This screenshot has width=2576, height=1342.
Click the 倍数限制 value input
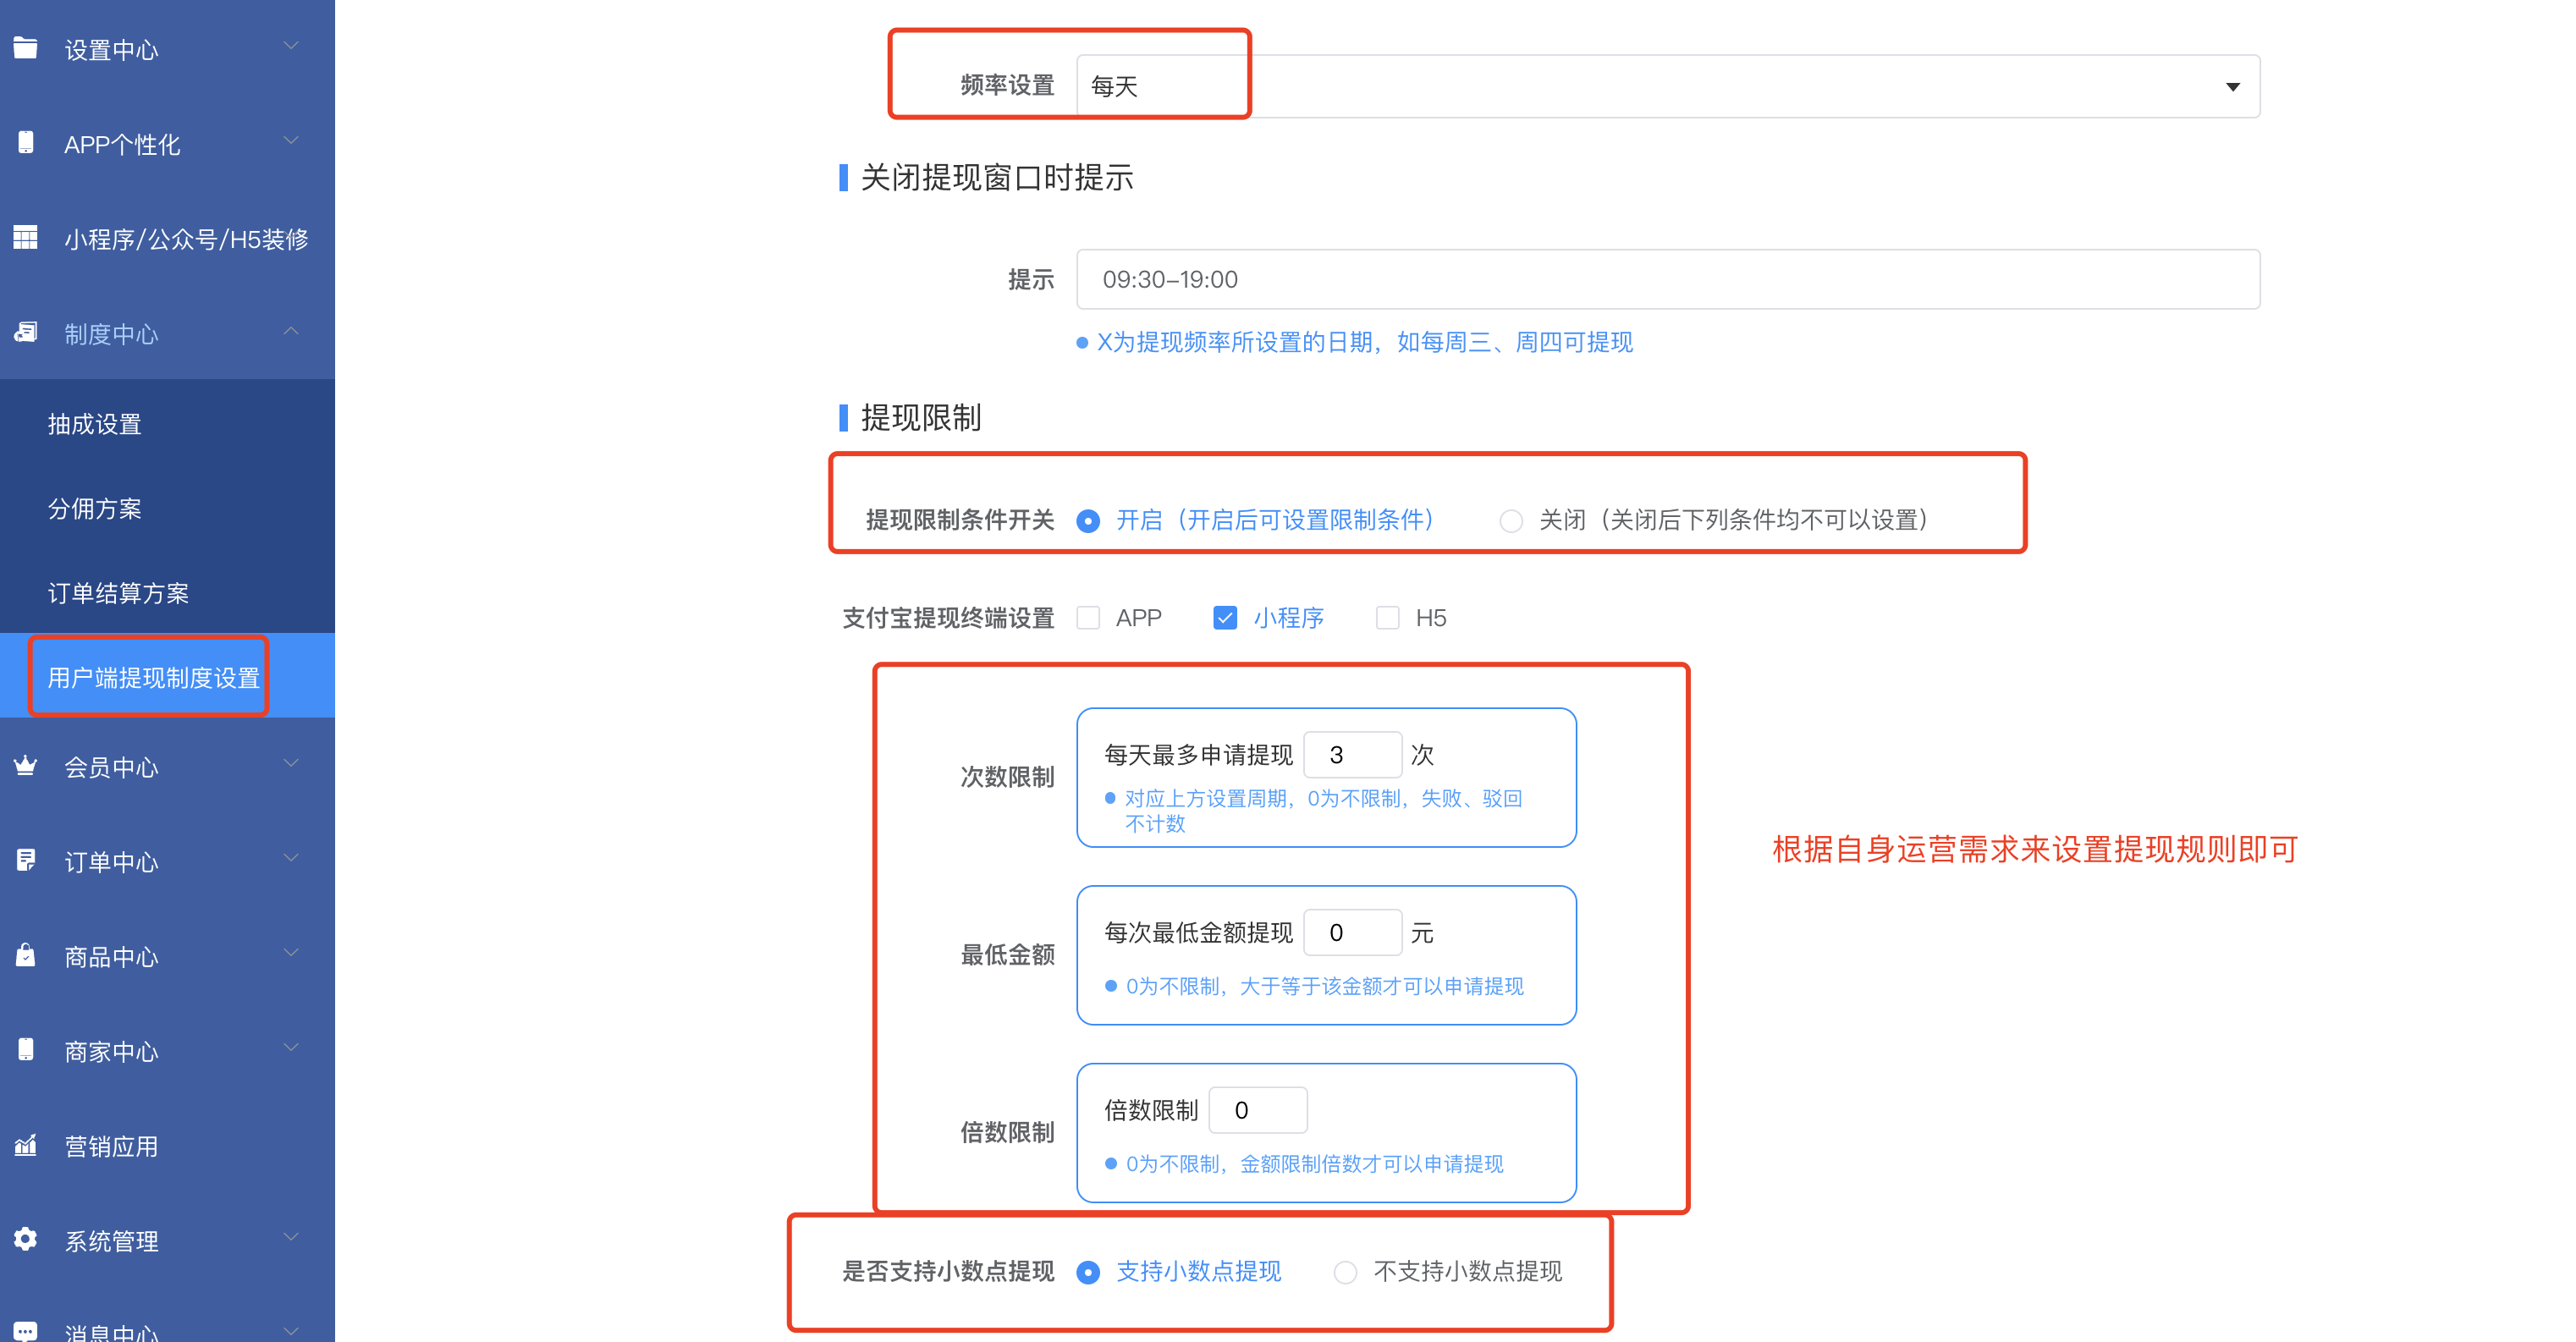coord(1258,1110)
